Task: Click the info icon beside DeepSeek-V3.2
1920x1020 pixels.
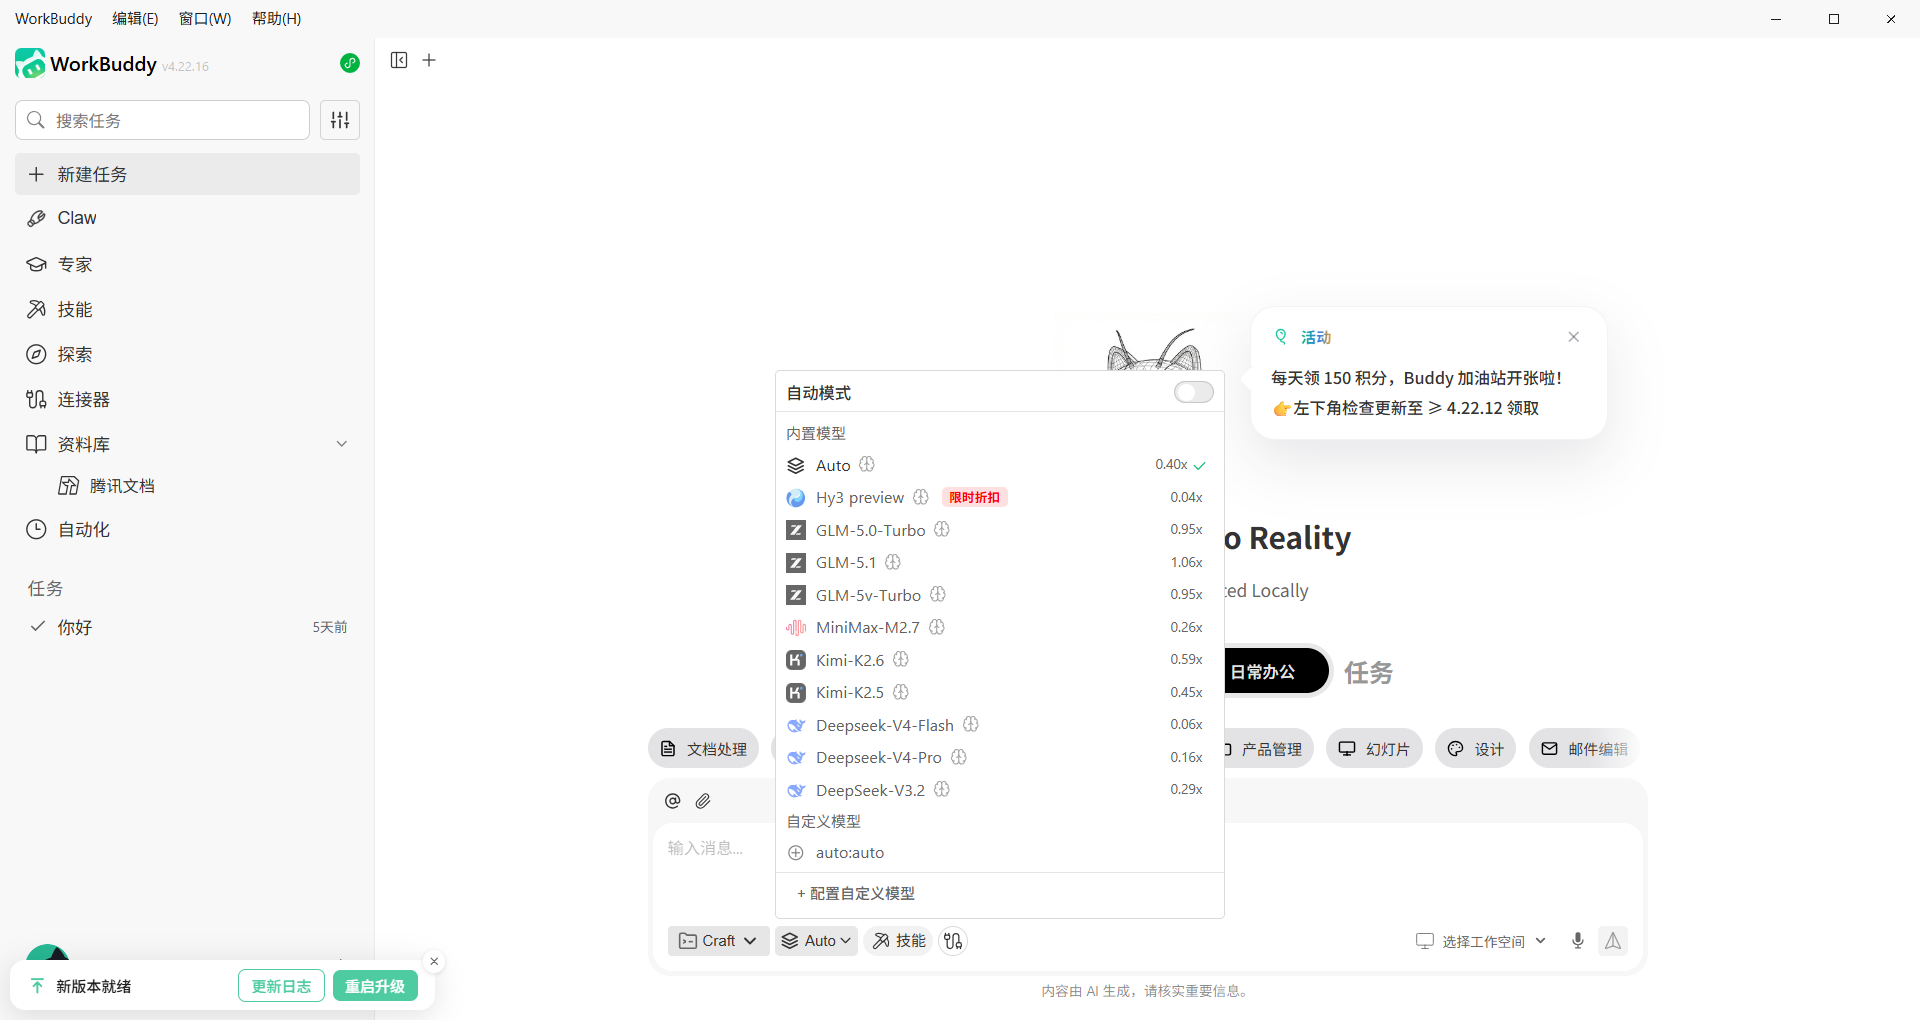Action: (942, 789)
